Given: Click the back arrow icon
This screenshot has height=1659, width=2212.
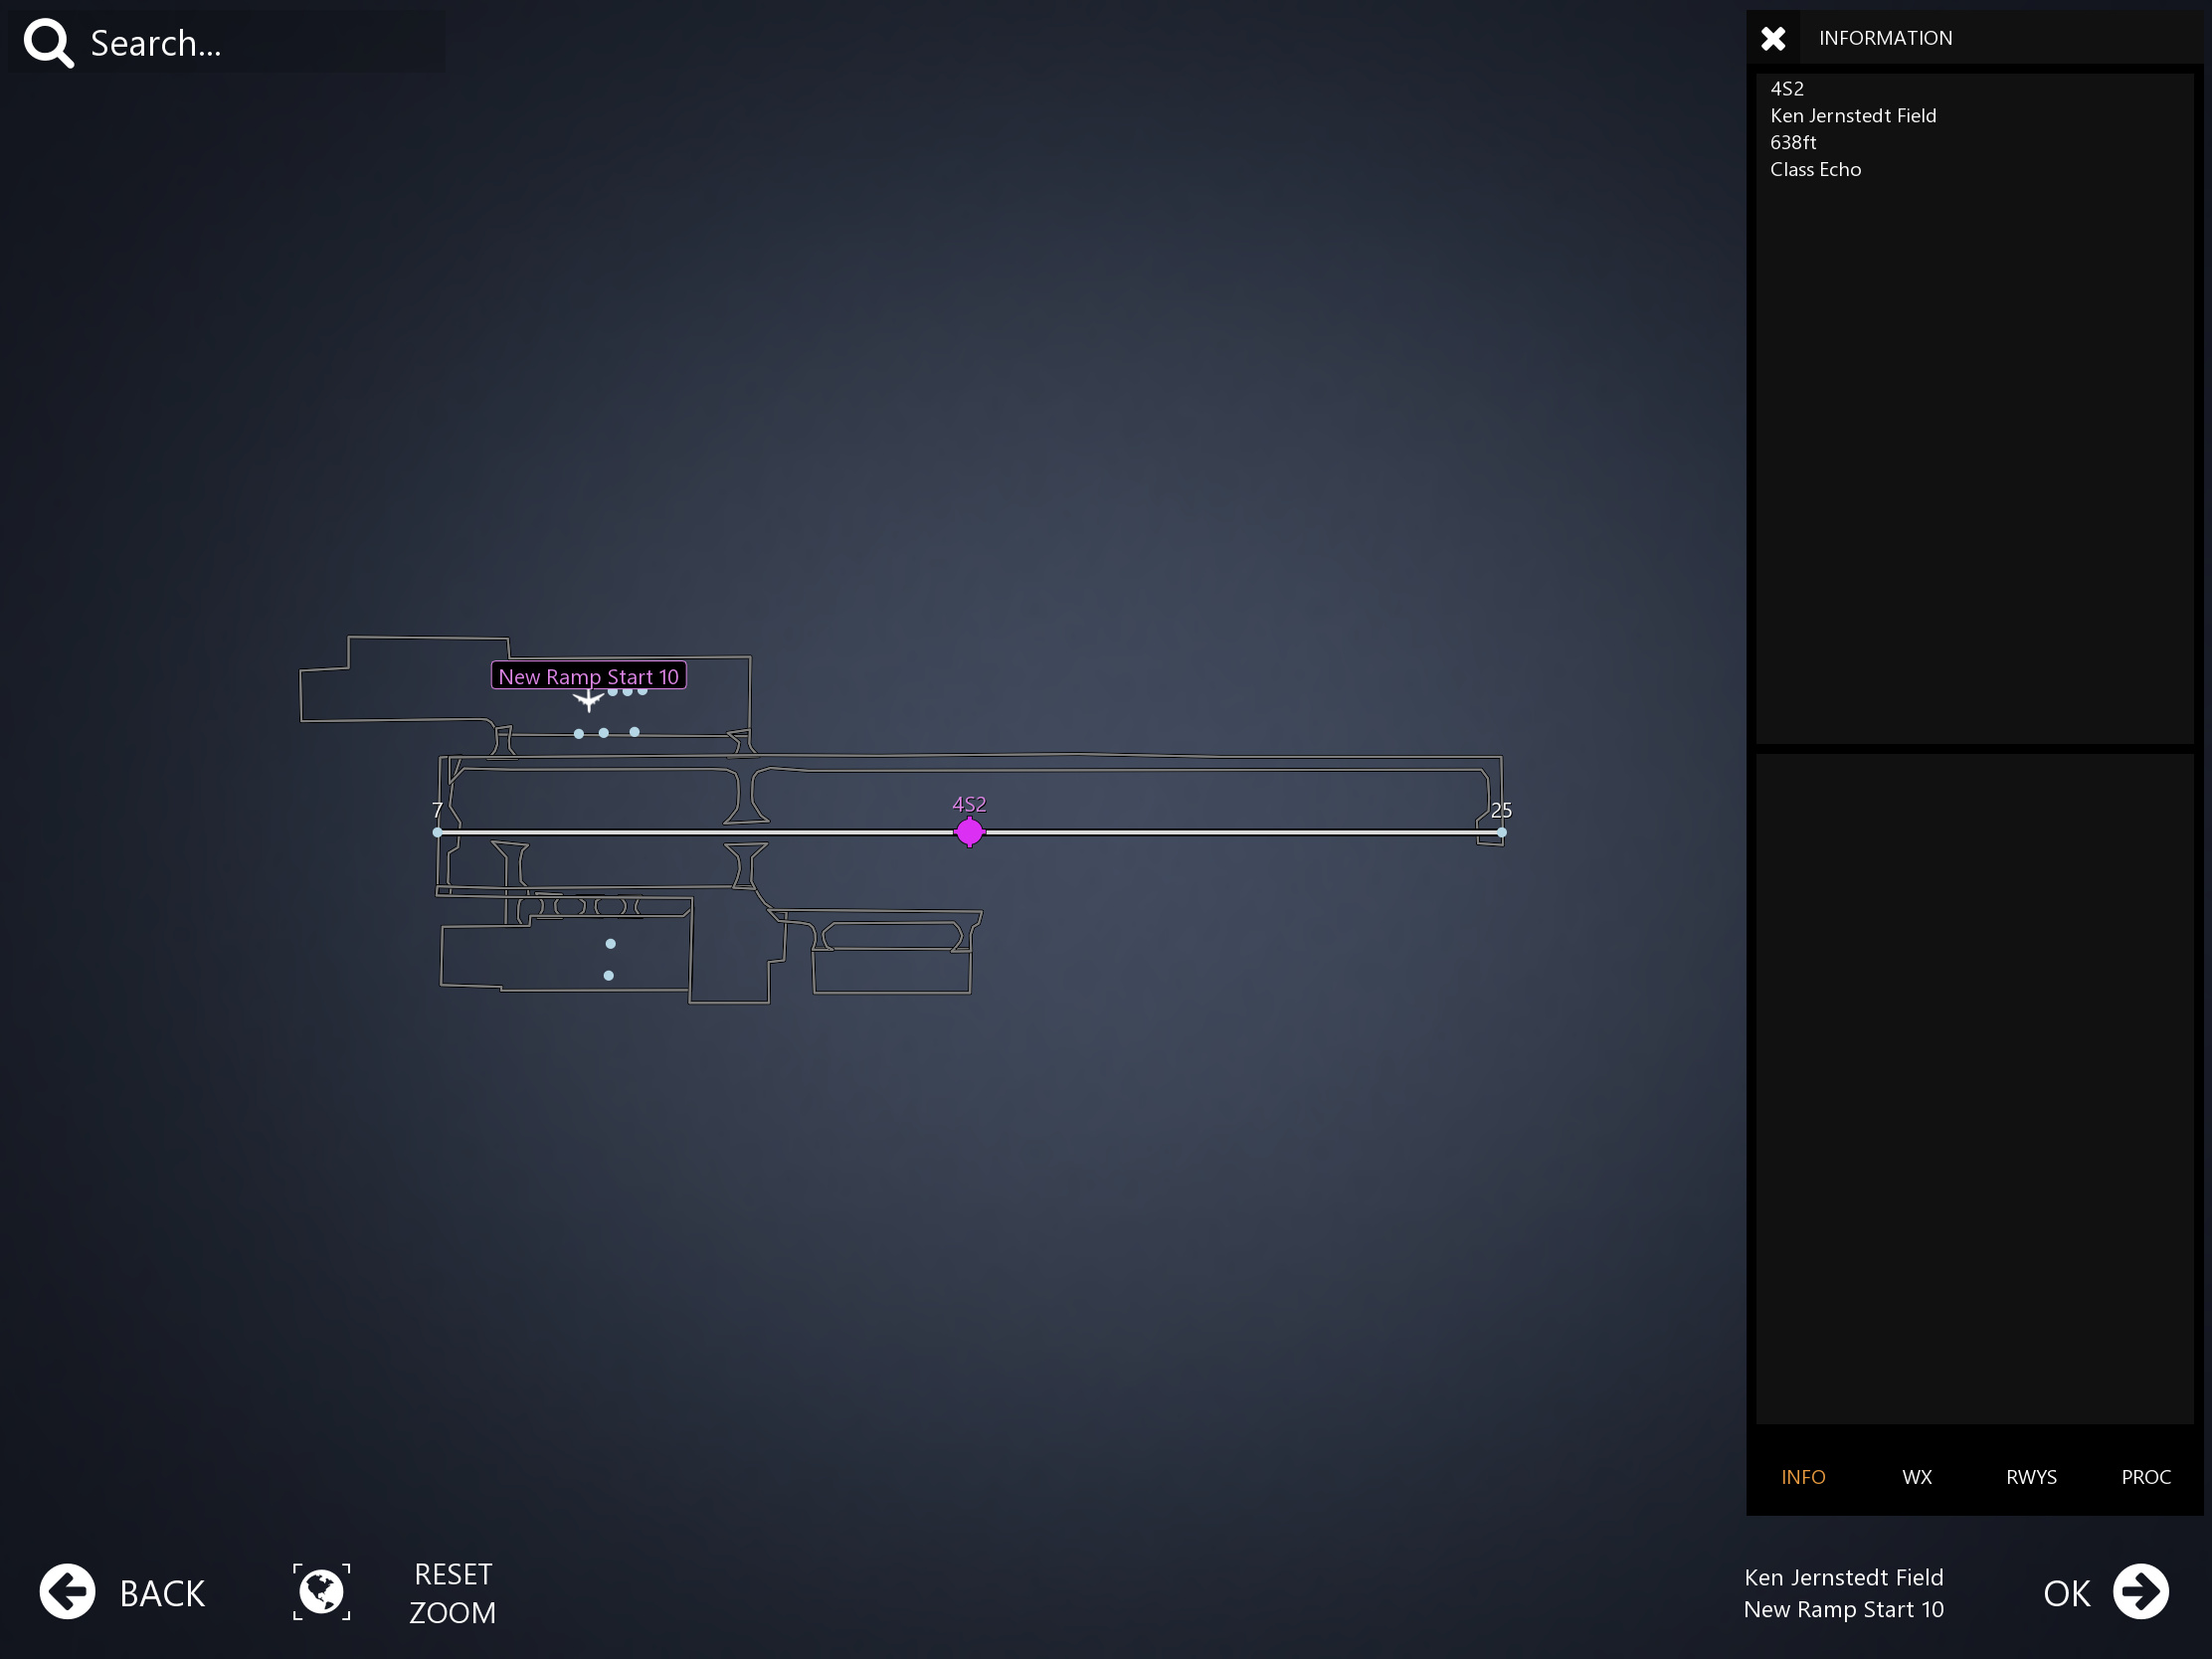Looking at the screenshot, I should pyautogui.click(x=67, y=1591).
